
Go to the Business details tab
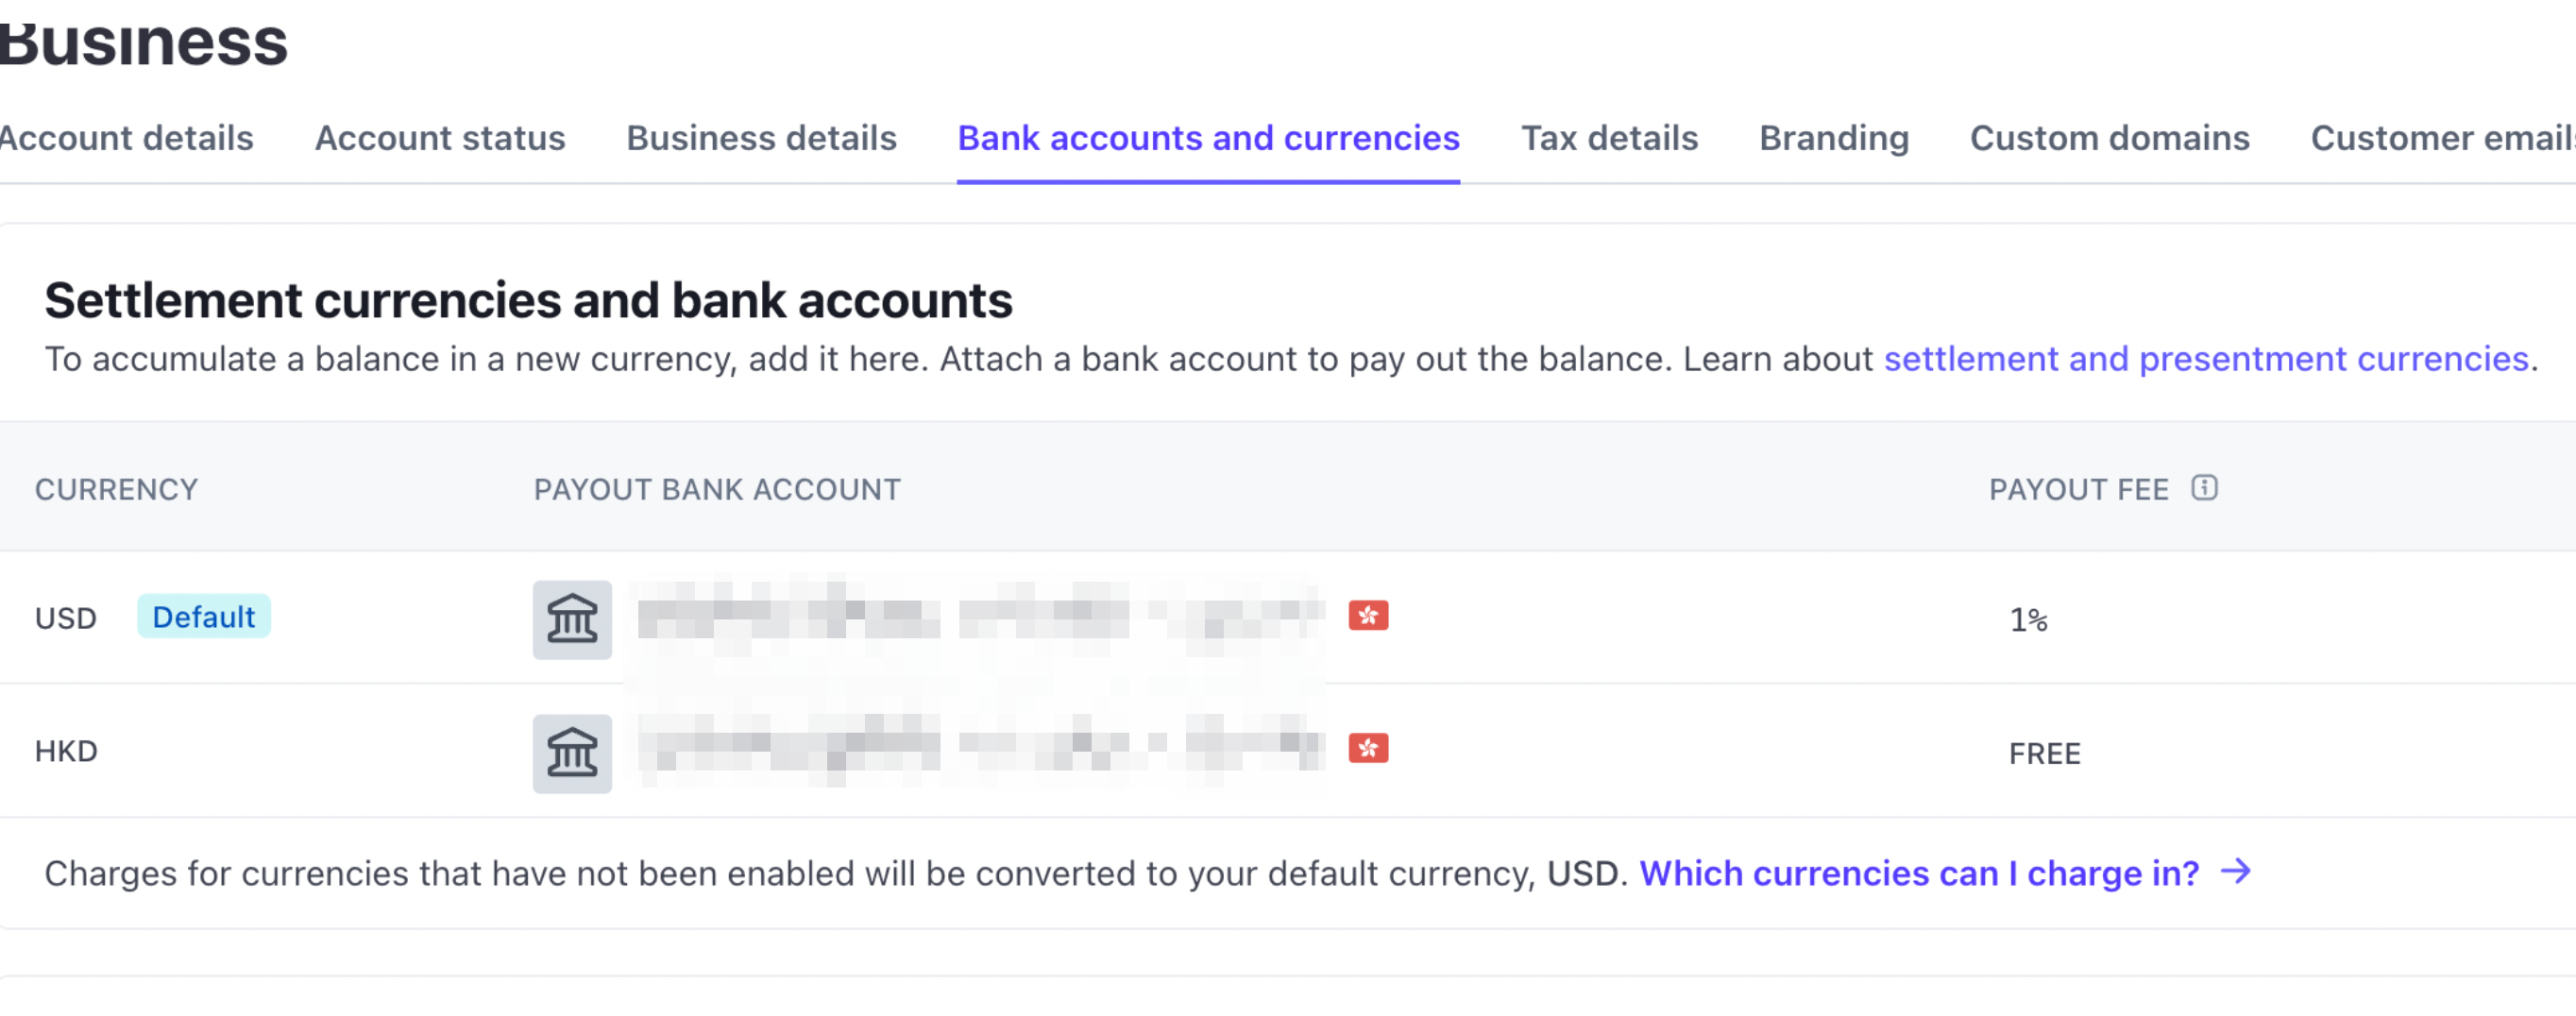click(761, 138)
